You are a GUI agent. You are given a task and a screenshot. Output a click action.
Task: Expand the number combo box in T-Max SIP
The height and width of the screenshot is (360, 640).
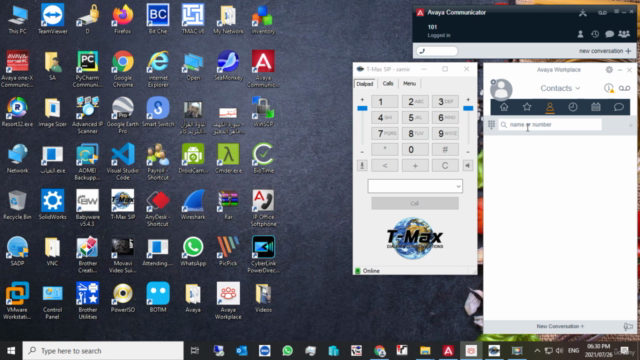458,187
